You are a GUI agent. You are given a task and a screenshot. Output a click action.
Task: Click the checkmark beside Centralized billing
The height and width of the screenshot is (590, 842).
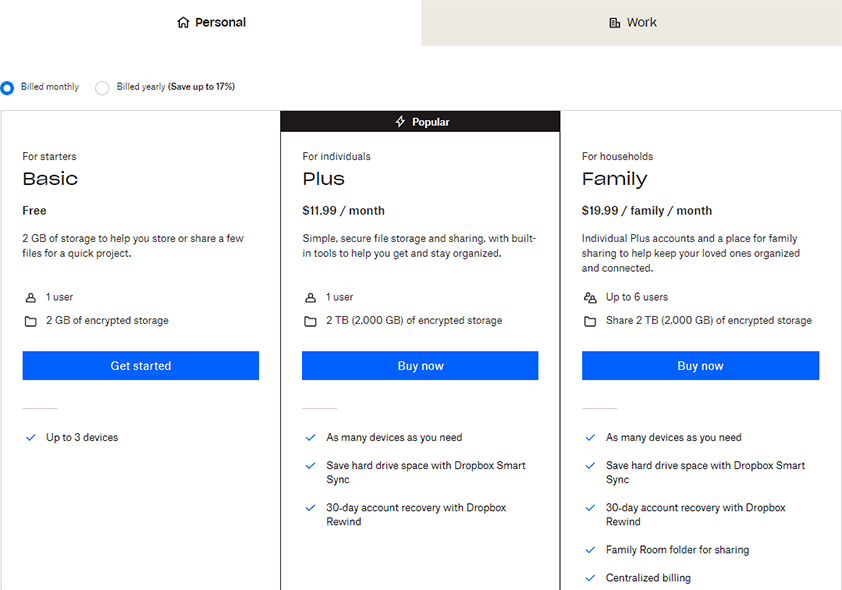point(590,578)
